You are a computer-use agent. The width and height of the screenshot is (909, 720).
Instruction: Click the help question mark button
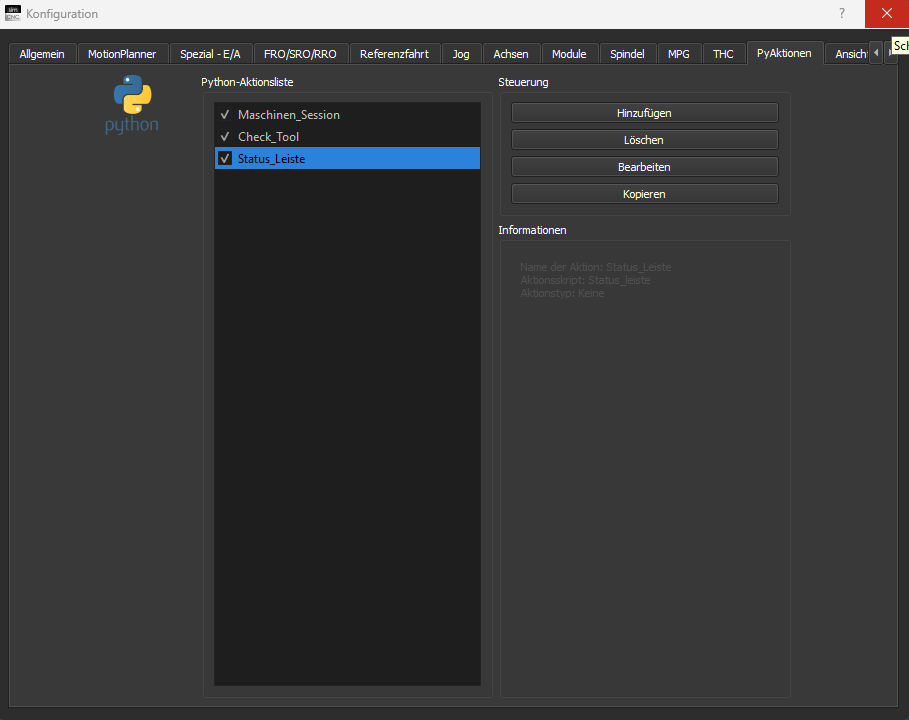[842, 13]
